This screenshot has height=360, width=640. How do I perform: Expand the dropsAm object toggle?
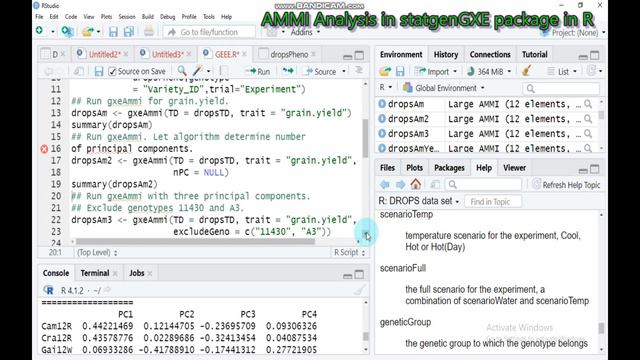[x=382, y=104]
